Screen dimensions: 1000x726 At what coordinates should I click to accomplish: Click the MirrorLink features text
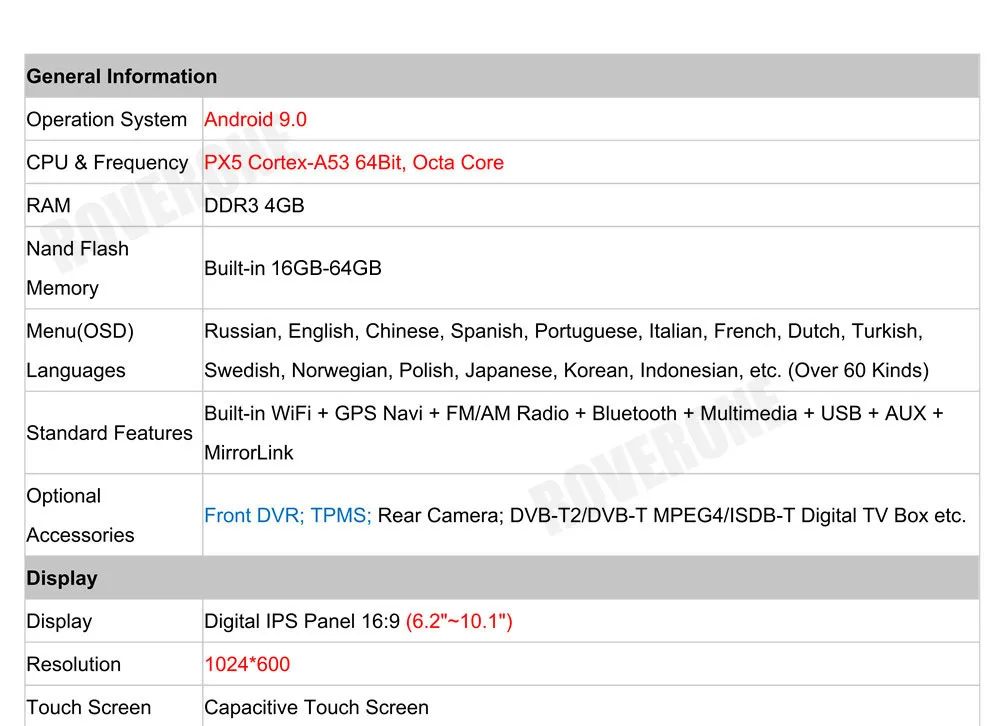[x=246, y=452]
